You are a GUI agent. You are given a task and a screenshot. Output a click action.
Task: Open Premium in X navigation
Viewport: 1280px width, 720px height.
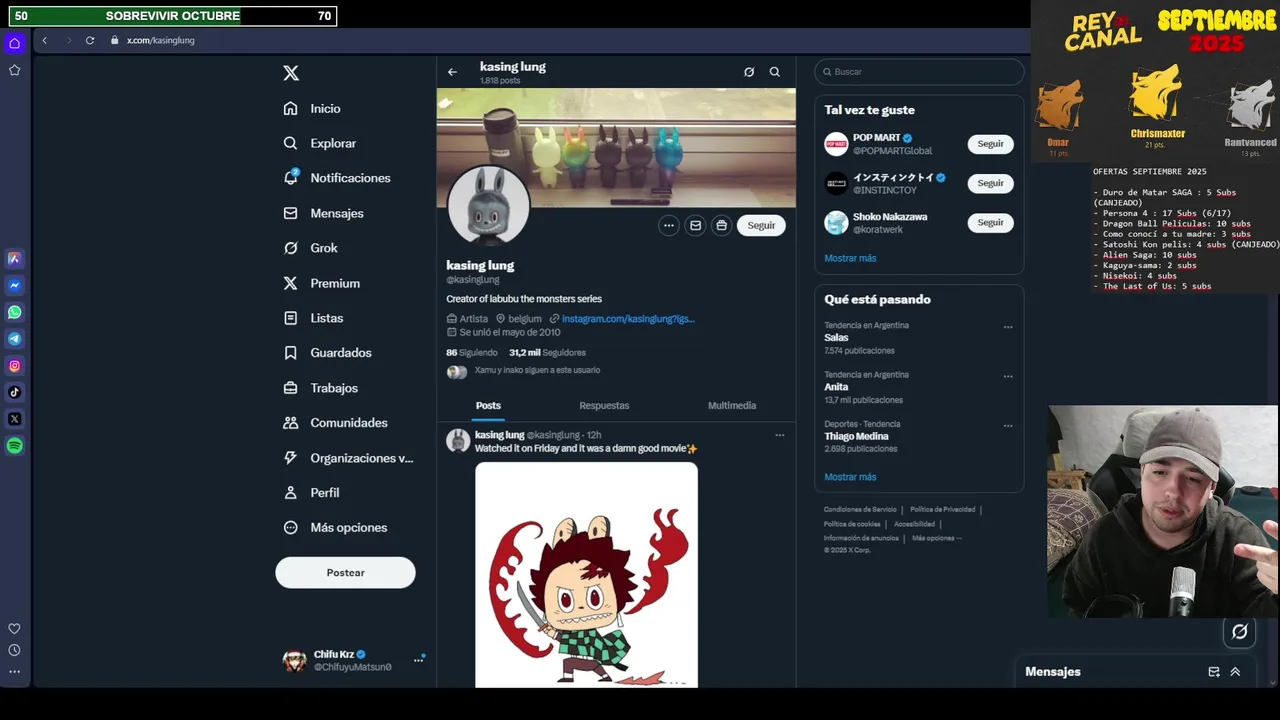[x=322, y=283]
